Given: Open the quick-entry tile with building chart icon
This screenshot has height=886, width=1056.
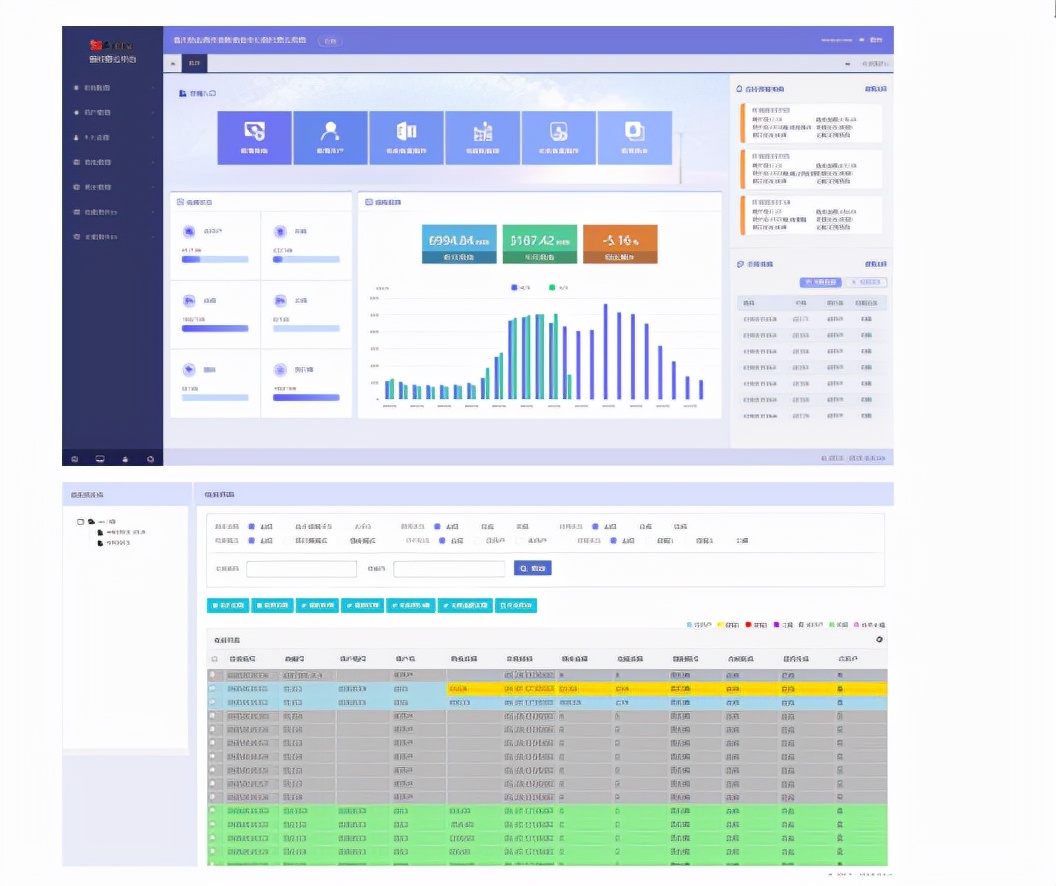Looking at the screenshot, I should point(482,137).
